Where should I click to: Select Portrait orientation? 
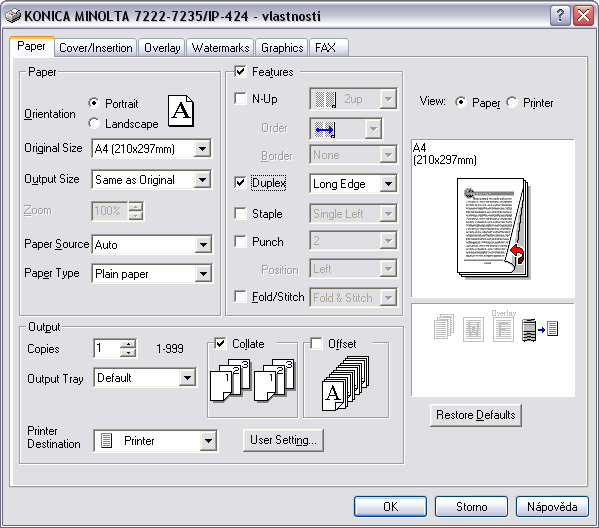tap(94, 103)
